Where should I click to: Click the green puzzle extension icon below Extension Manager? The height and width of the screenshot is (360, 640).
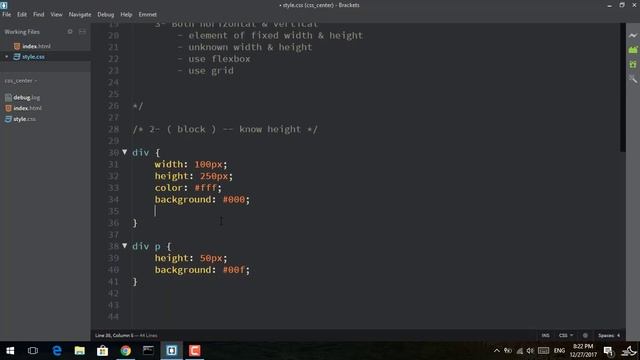pyautogui.click(x=633, y=64)
